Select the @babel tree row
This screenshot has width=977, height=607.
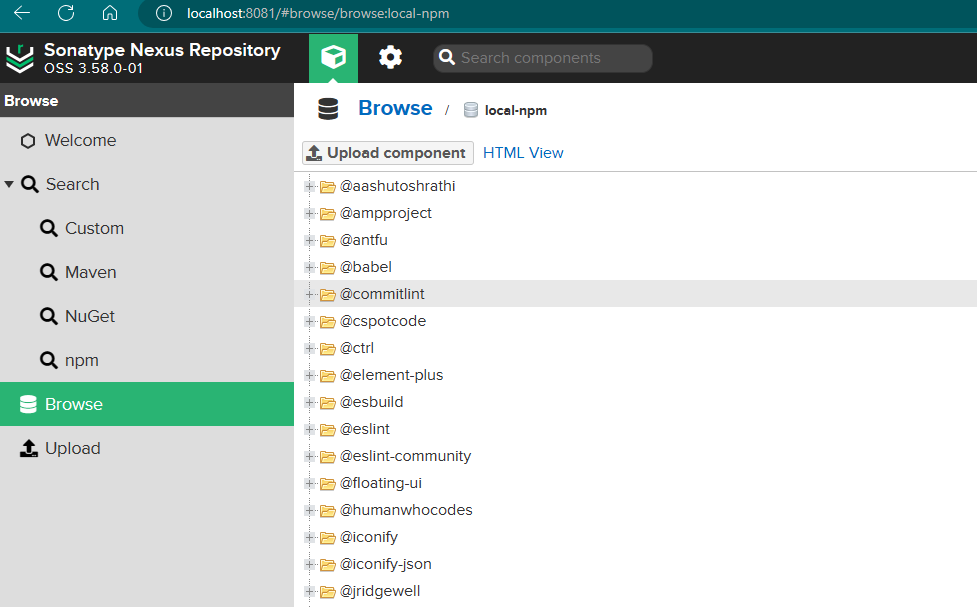[x=636, y=267]
